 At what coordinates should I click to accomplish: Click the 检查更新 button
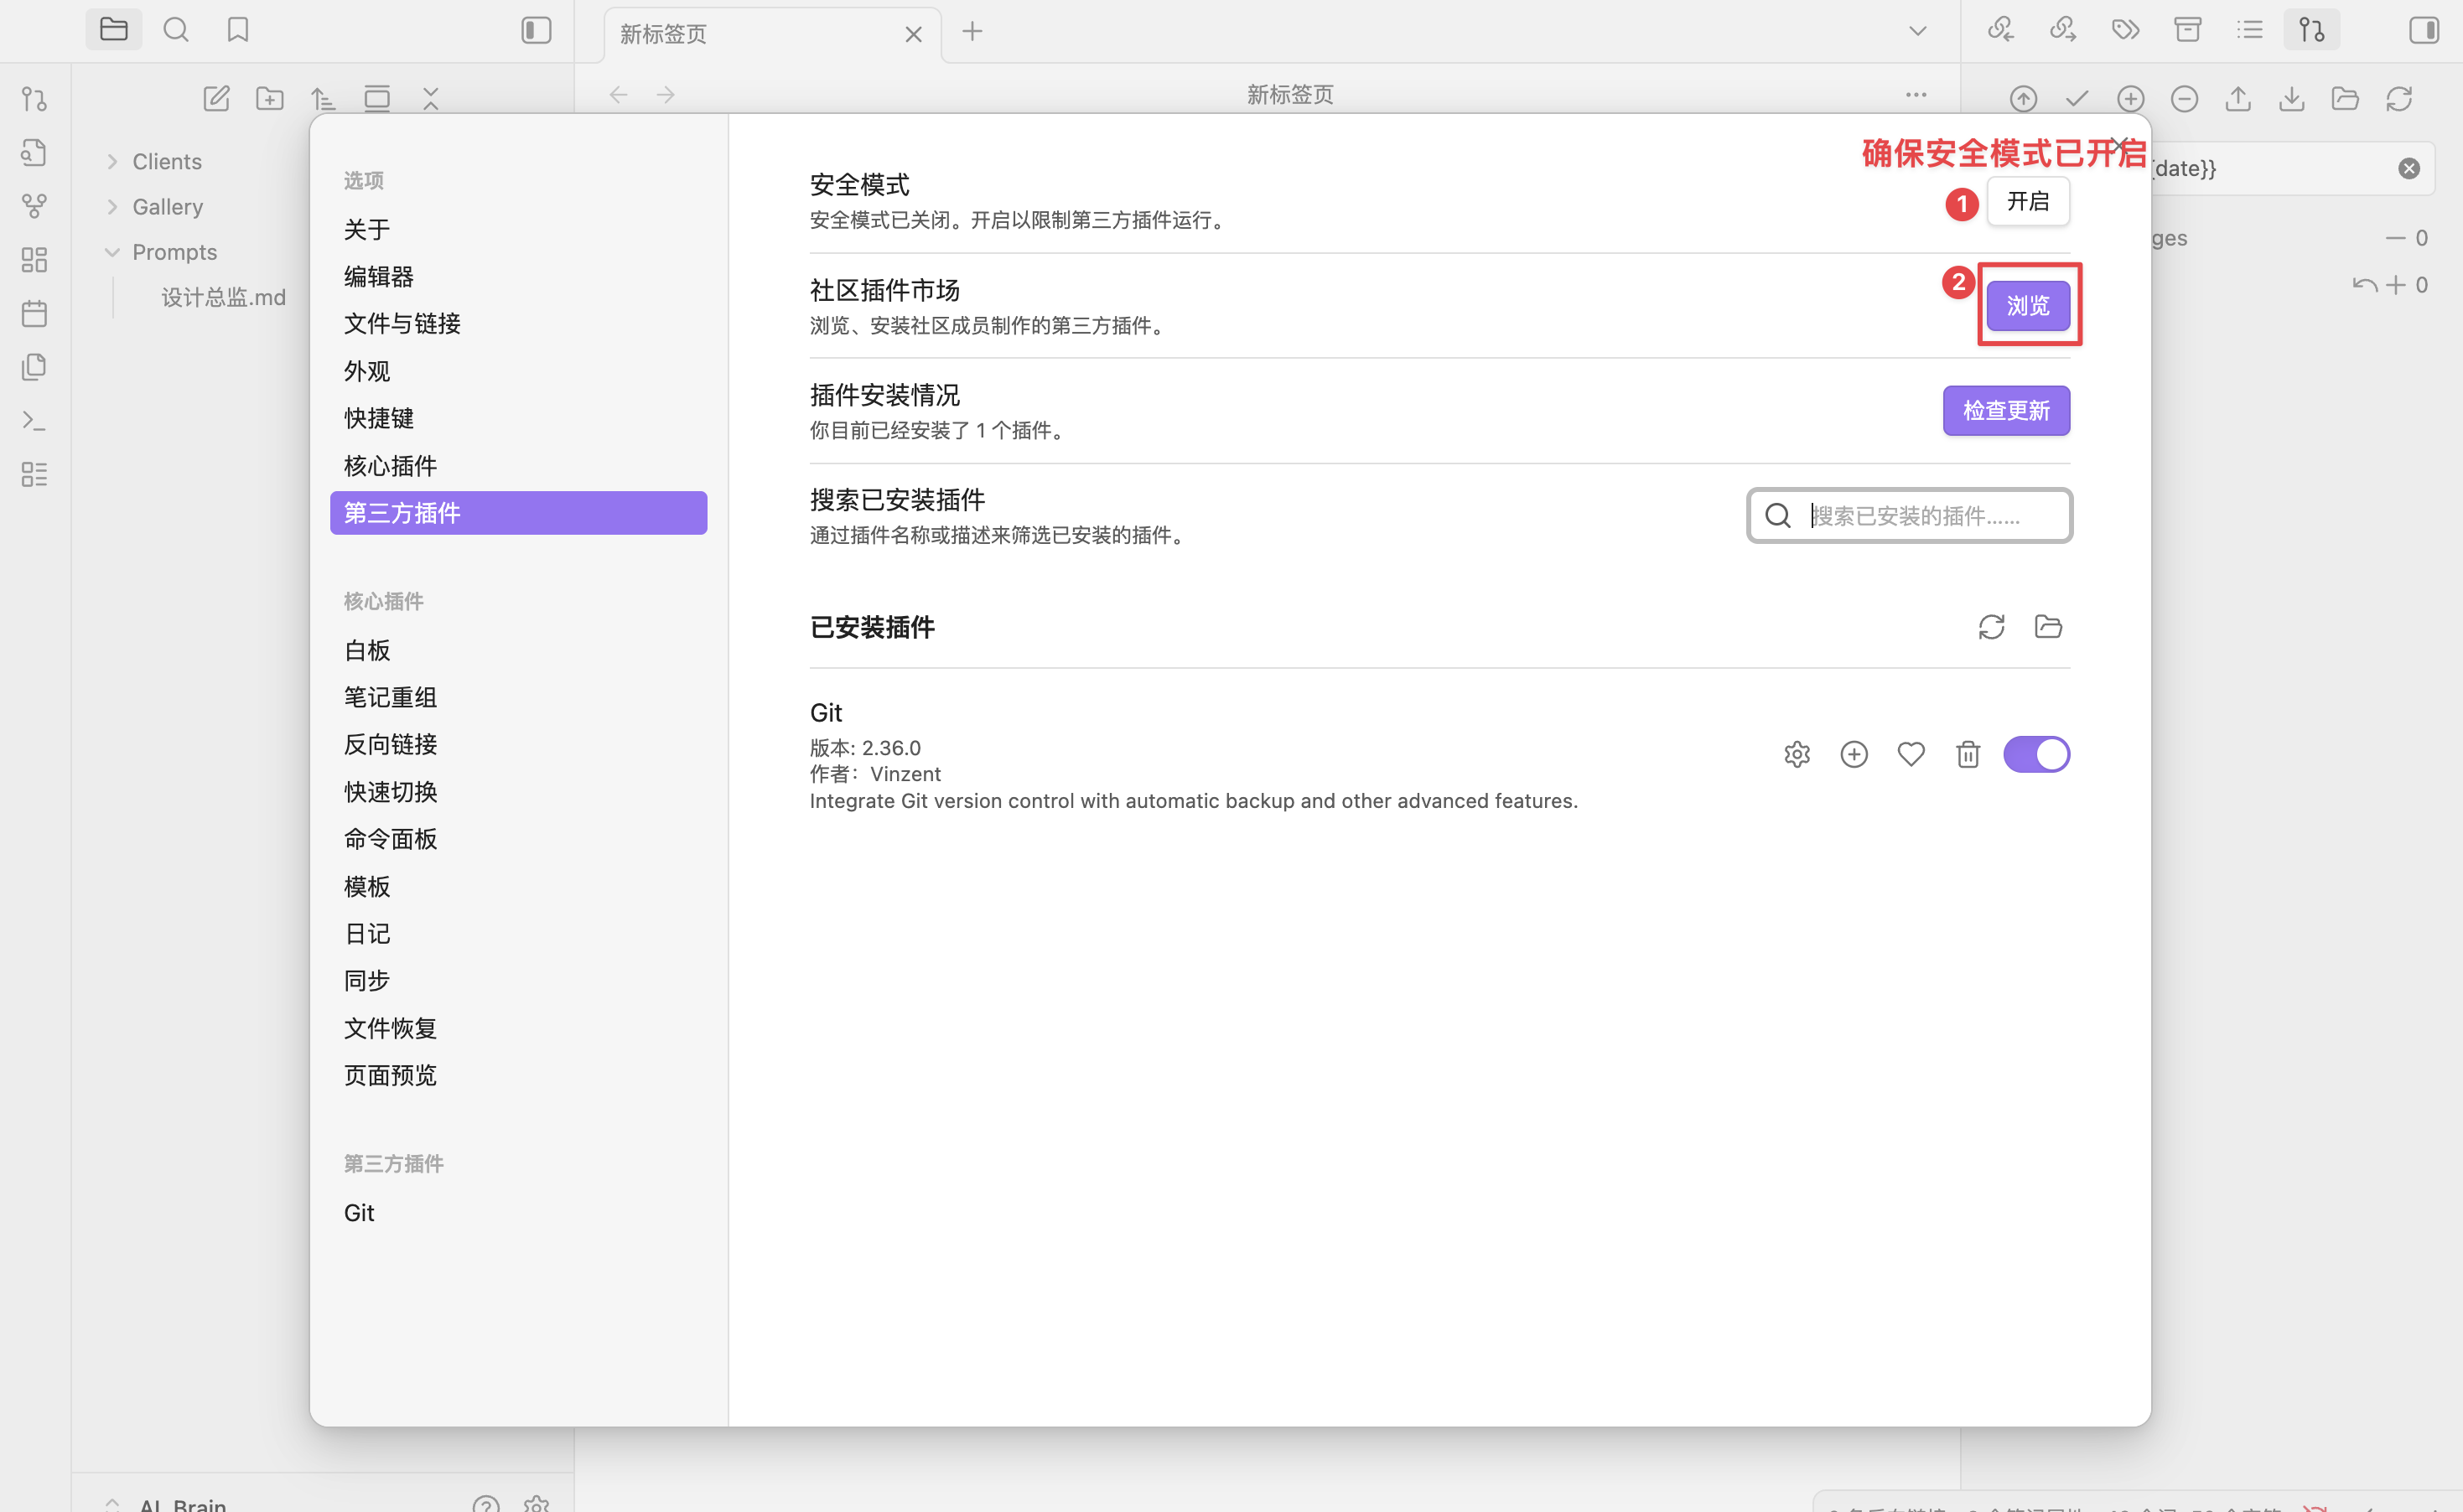pyautogui.click(x=2005, y=410)
